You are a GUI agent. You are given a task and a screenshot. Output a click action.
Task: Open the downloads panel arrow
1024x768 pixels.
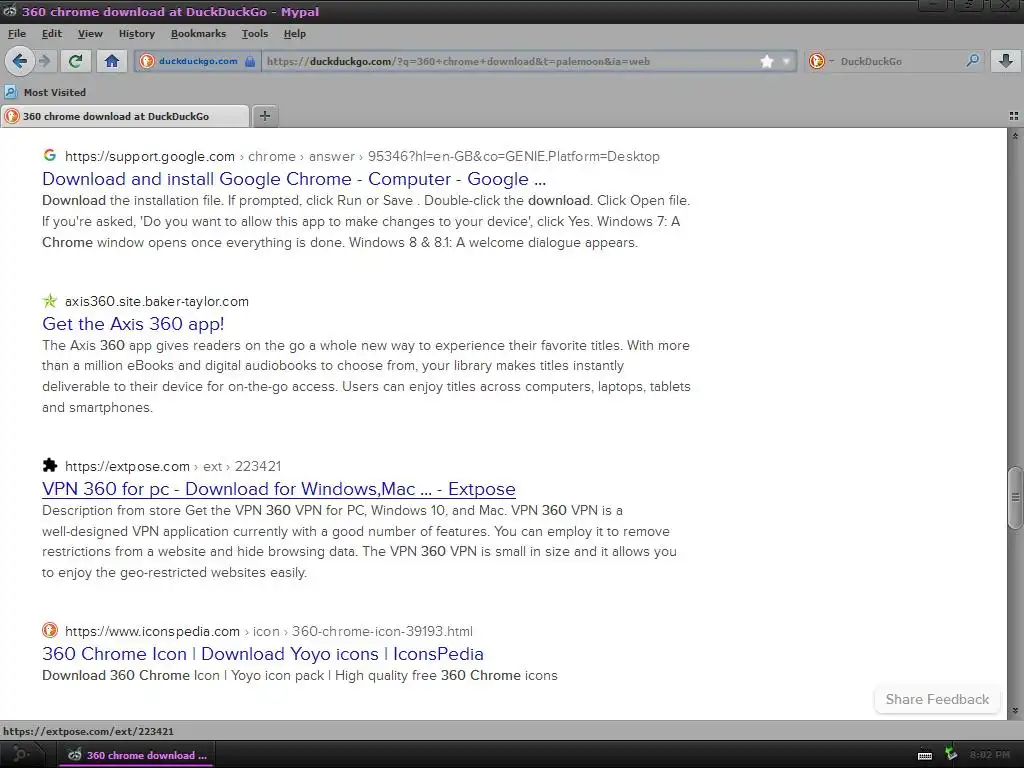(1006, 61)
